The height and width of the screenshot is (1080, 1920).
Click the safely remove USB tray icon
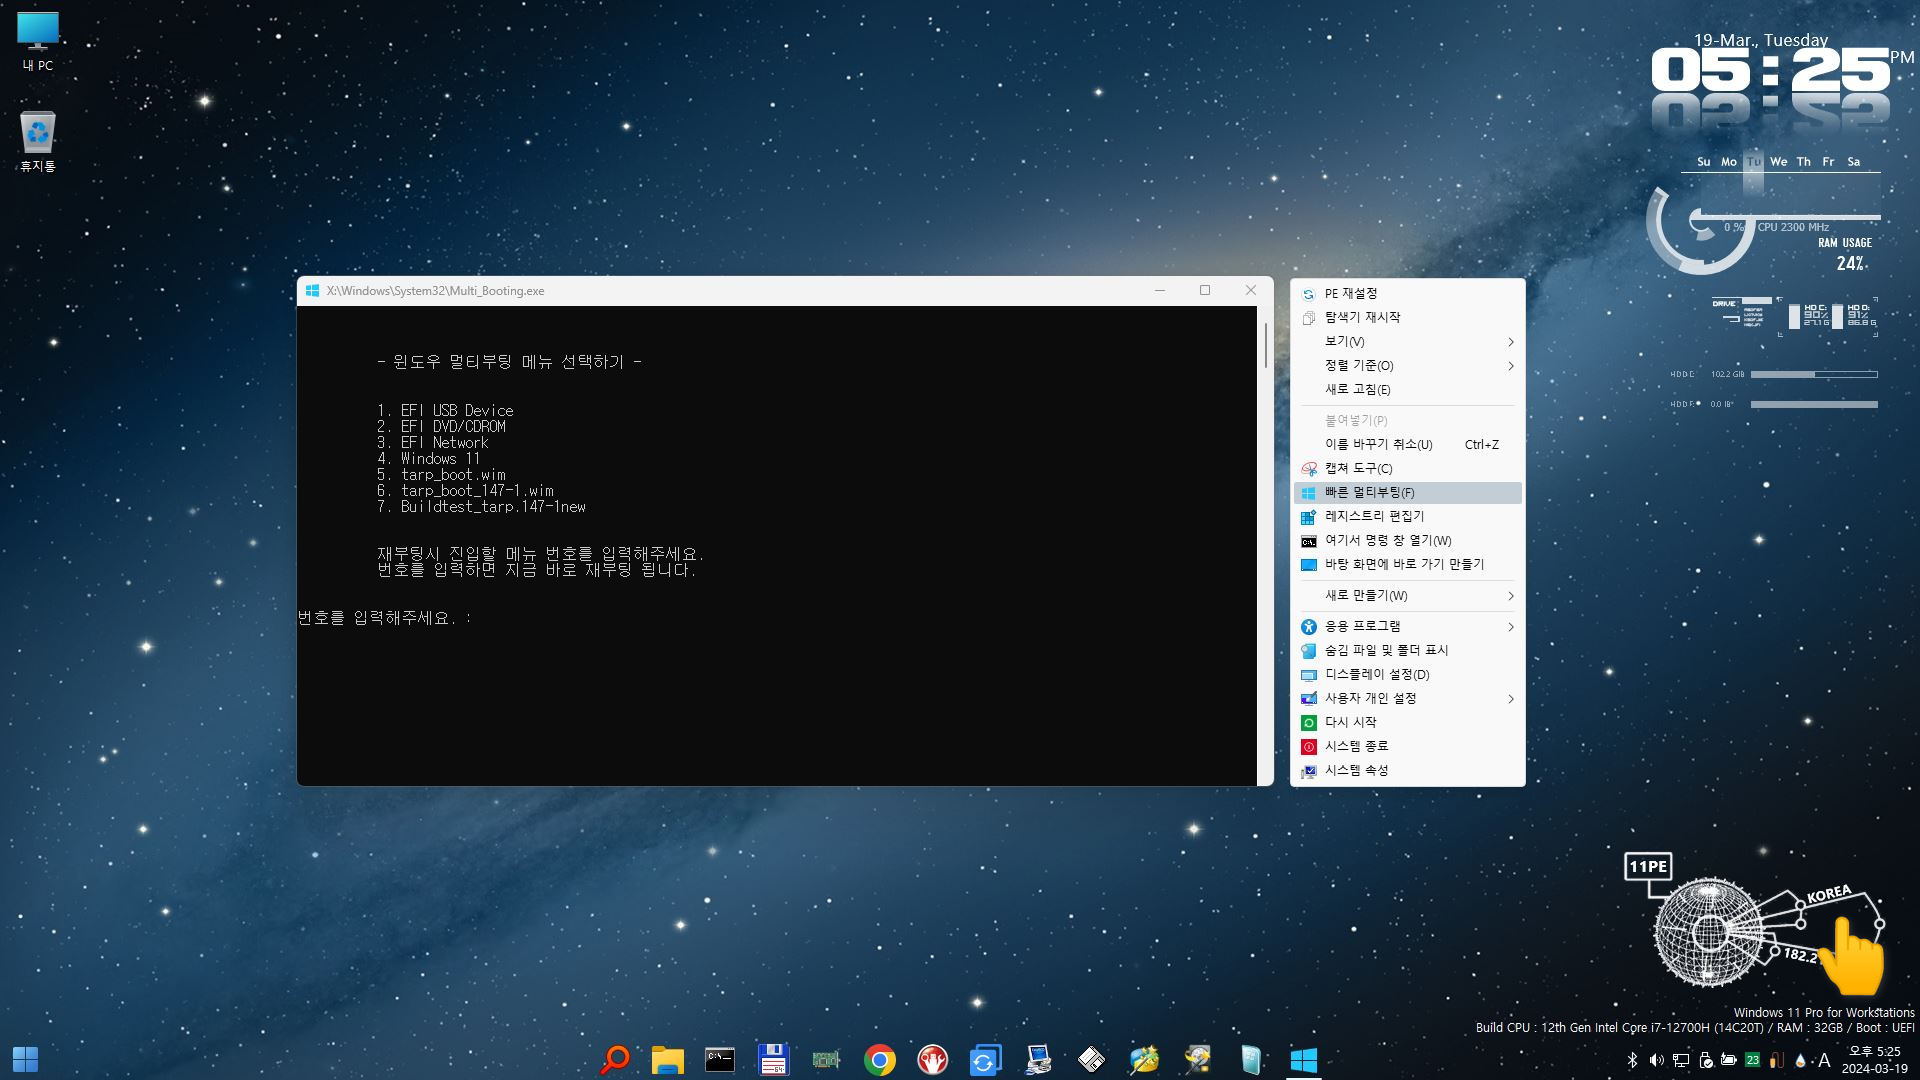click(1706, 1060)
